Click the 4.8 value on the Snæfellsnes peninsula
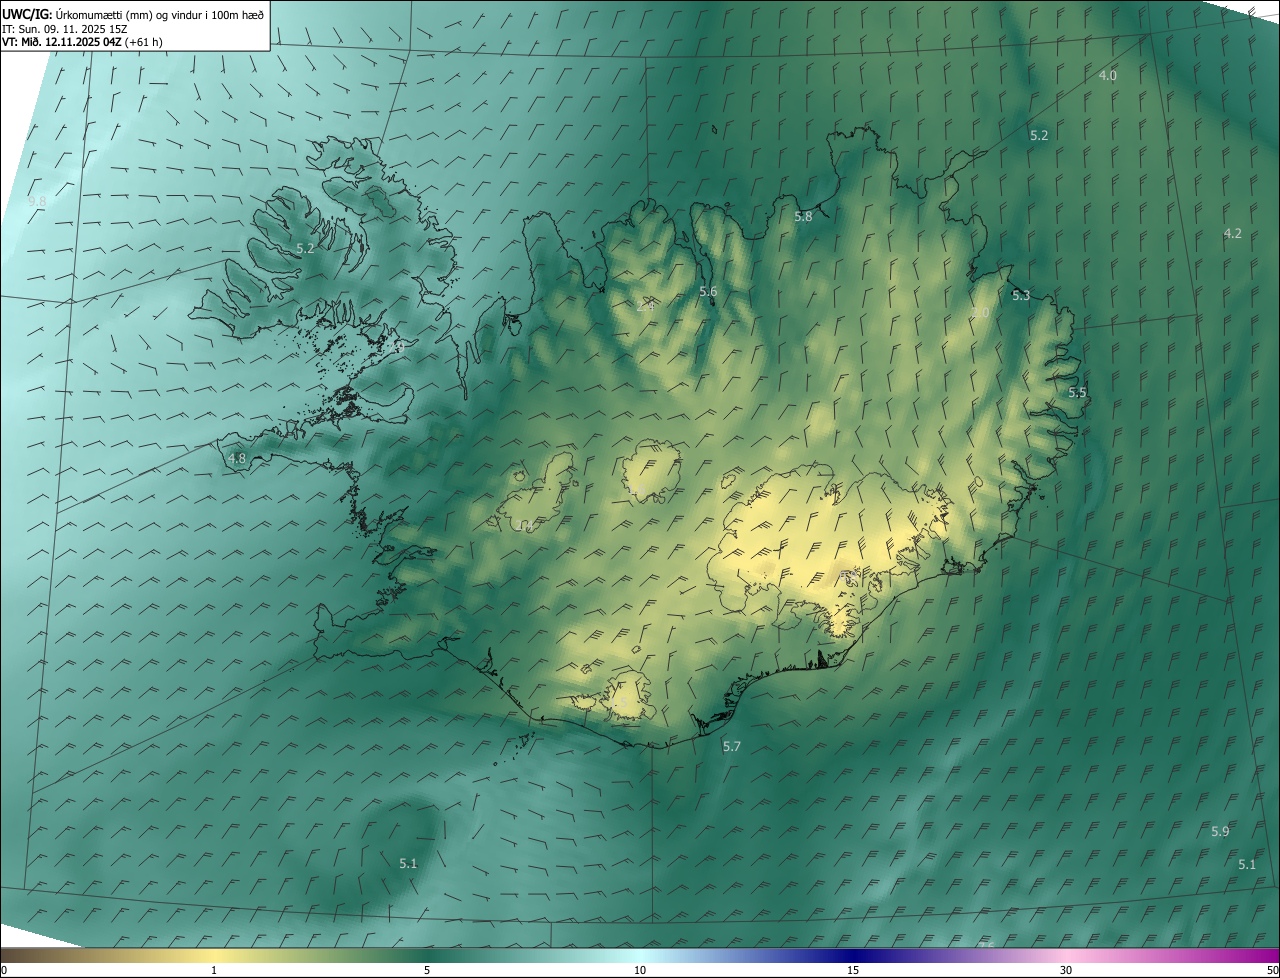The height and width of the screenshot is (978, 1280). click(237, 458)
